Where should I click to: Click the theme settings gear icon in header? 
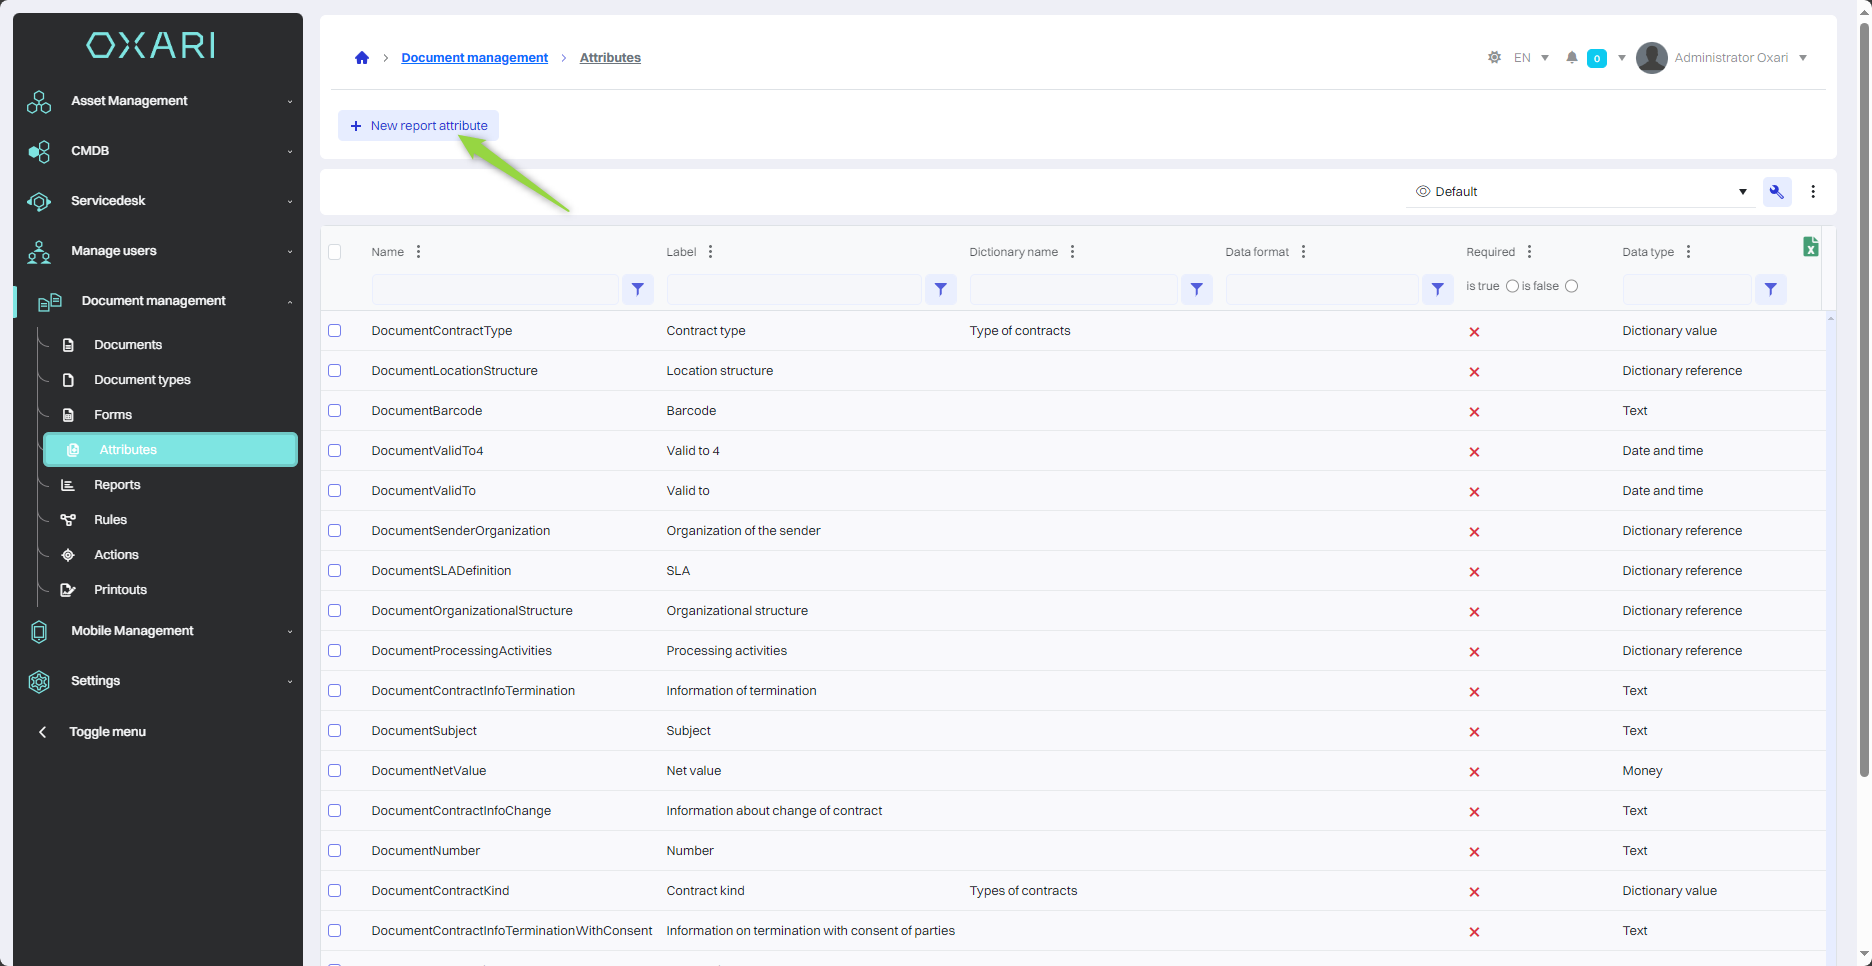[x=1494, y=58]
